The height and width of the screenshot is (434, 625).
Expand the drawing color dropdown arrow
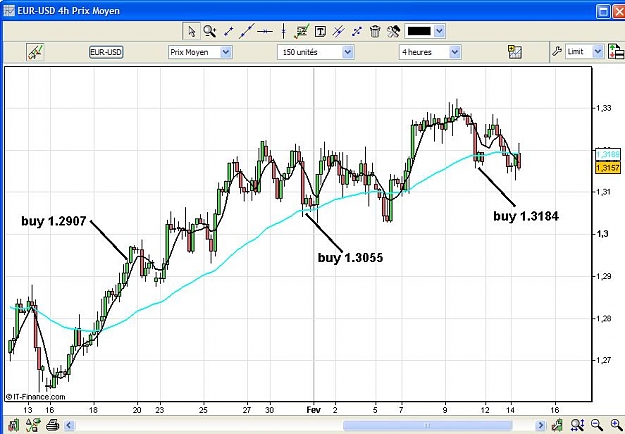pos(439,31)
